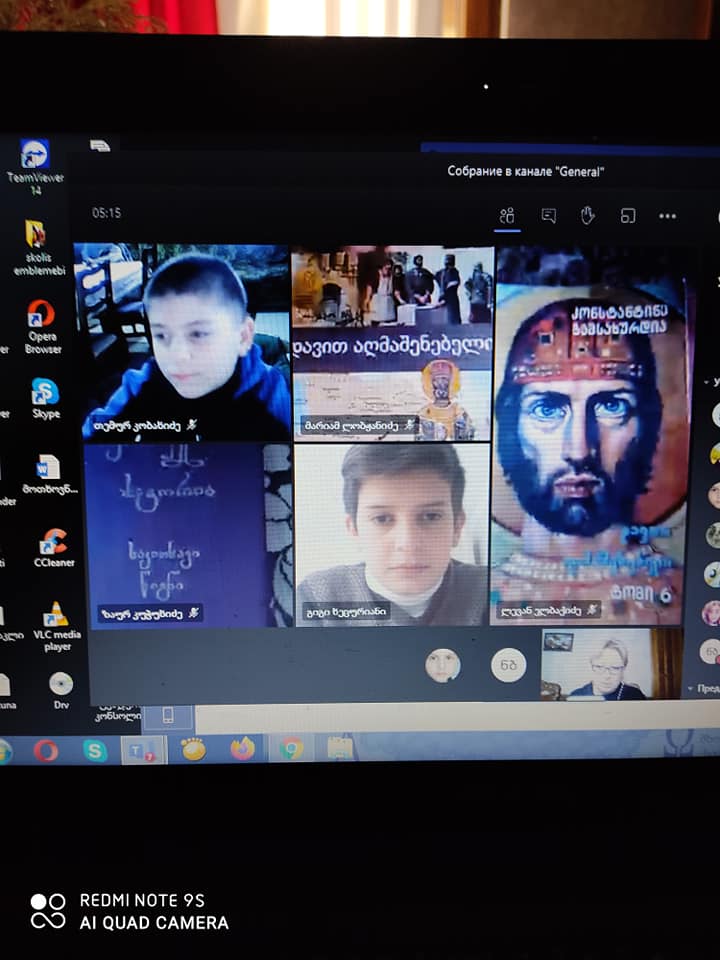
Task: Show the meeting participants panel icon
Action: pyautogui.click(x=507, y=216)
